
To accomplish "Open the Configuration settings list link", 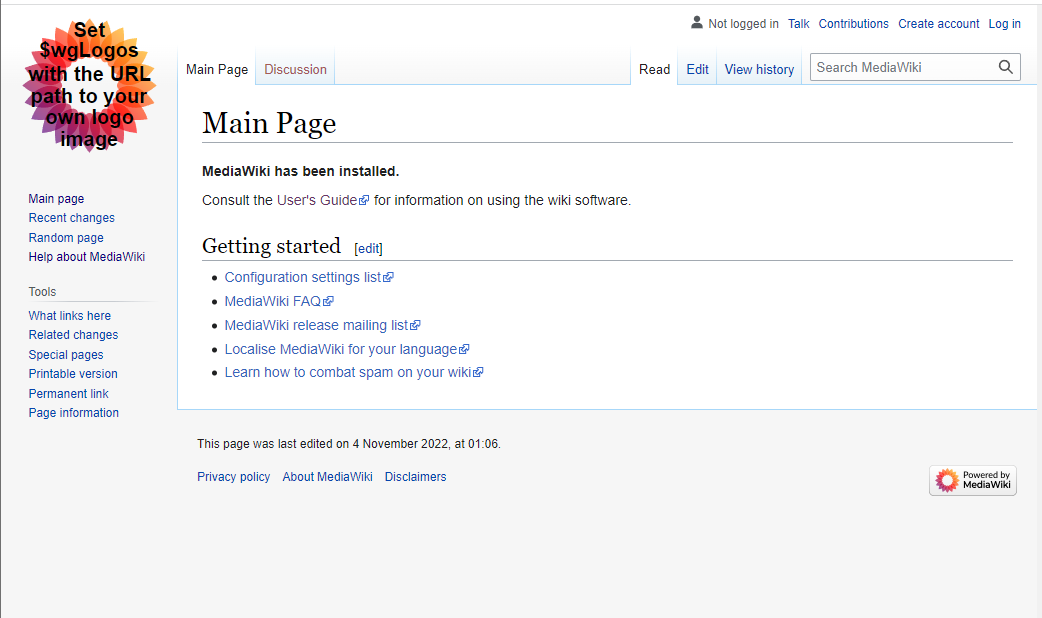I will point(303,277).
